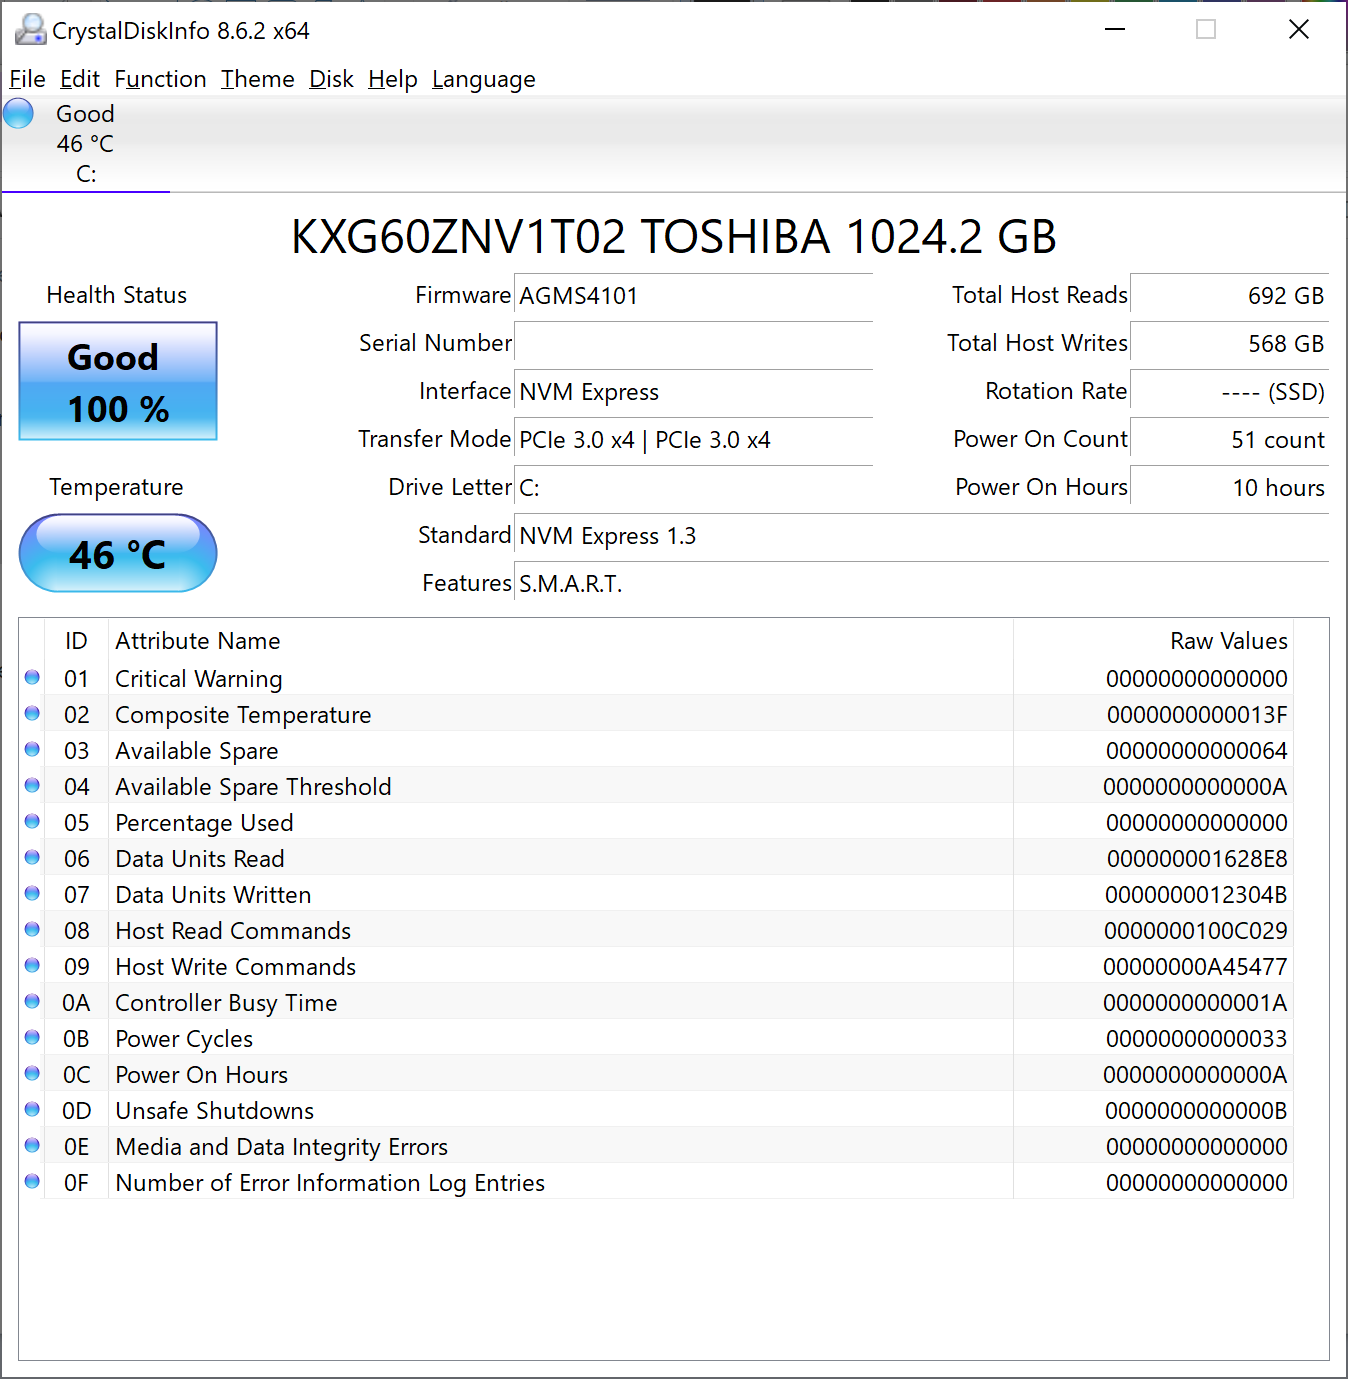Click the CrystalDiskInfo title bar app icon

click(30, 30)
